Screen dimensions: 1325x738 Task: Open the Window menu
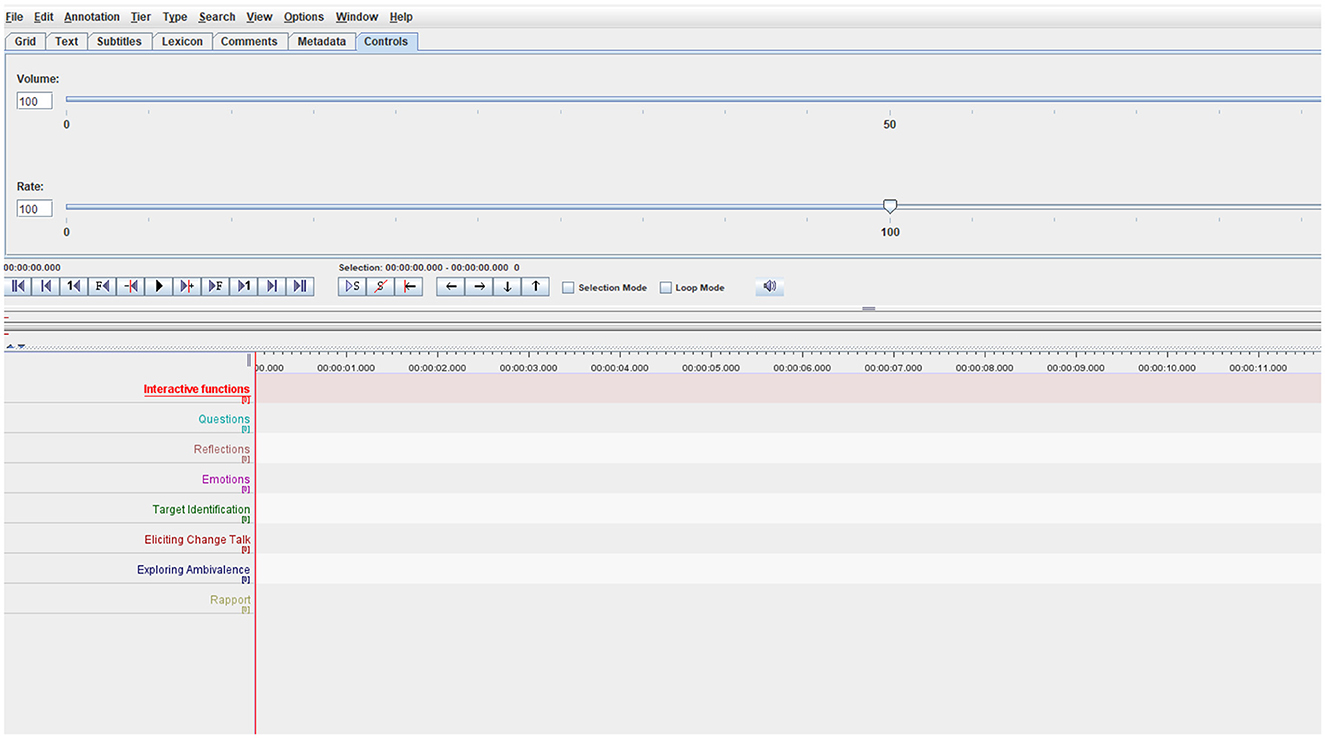357,17
